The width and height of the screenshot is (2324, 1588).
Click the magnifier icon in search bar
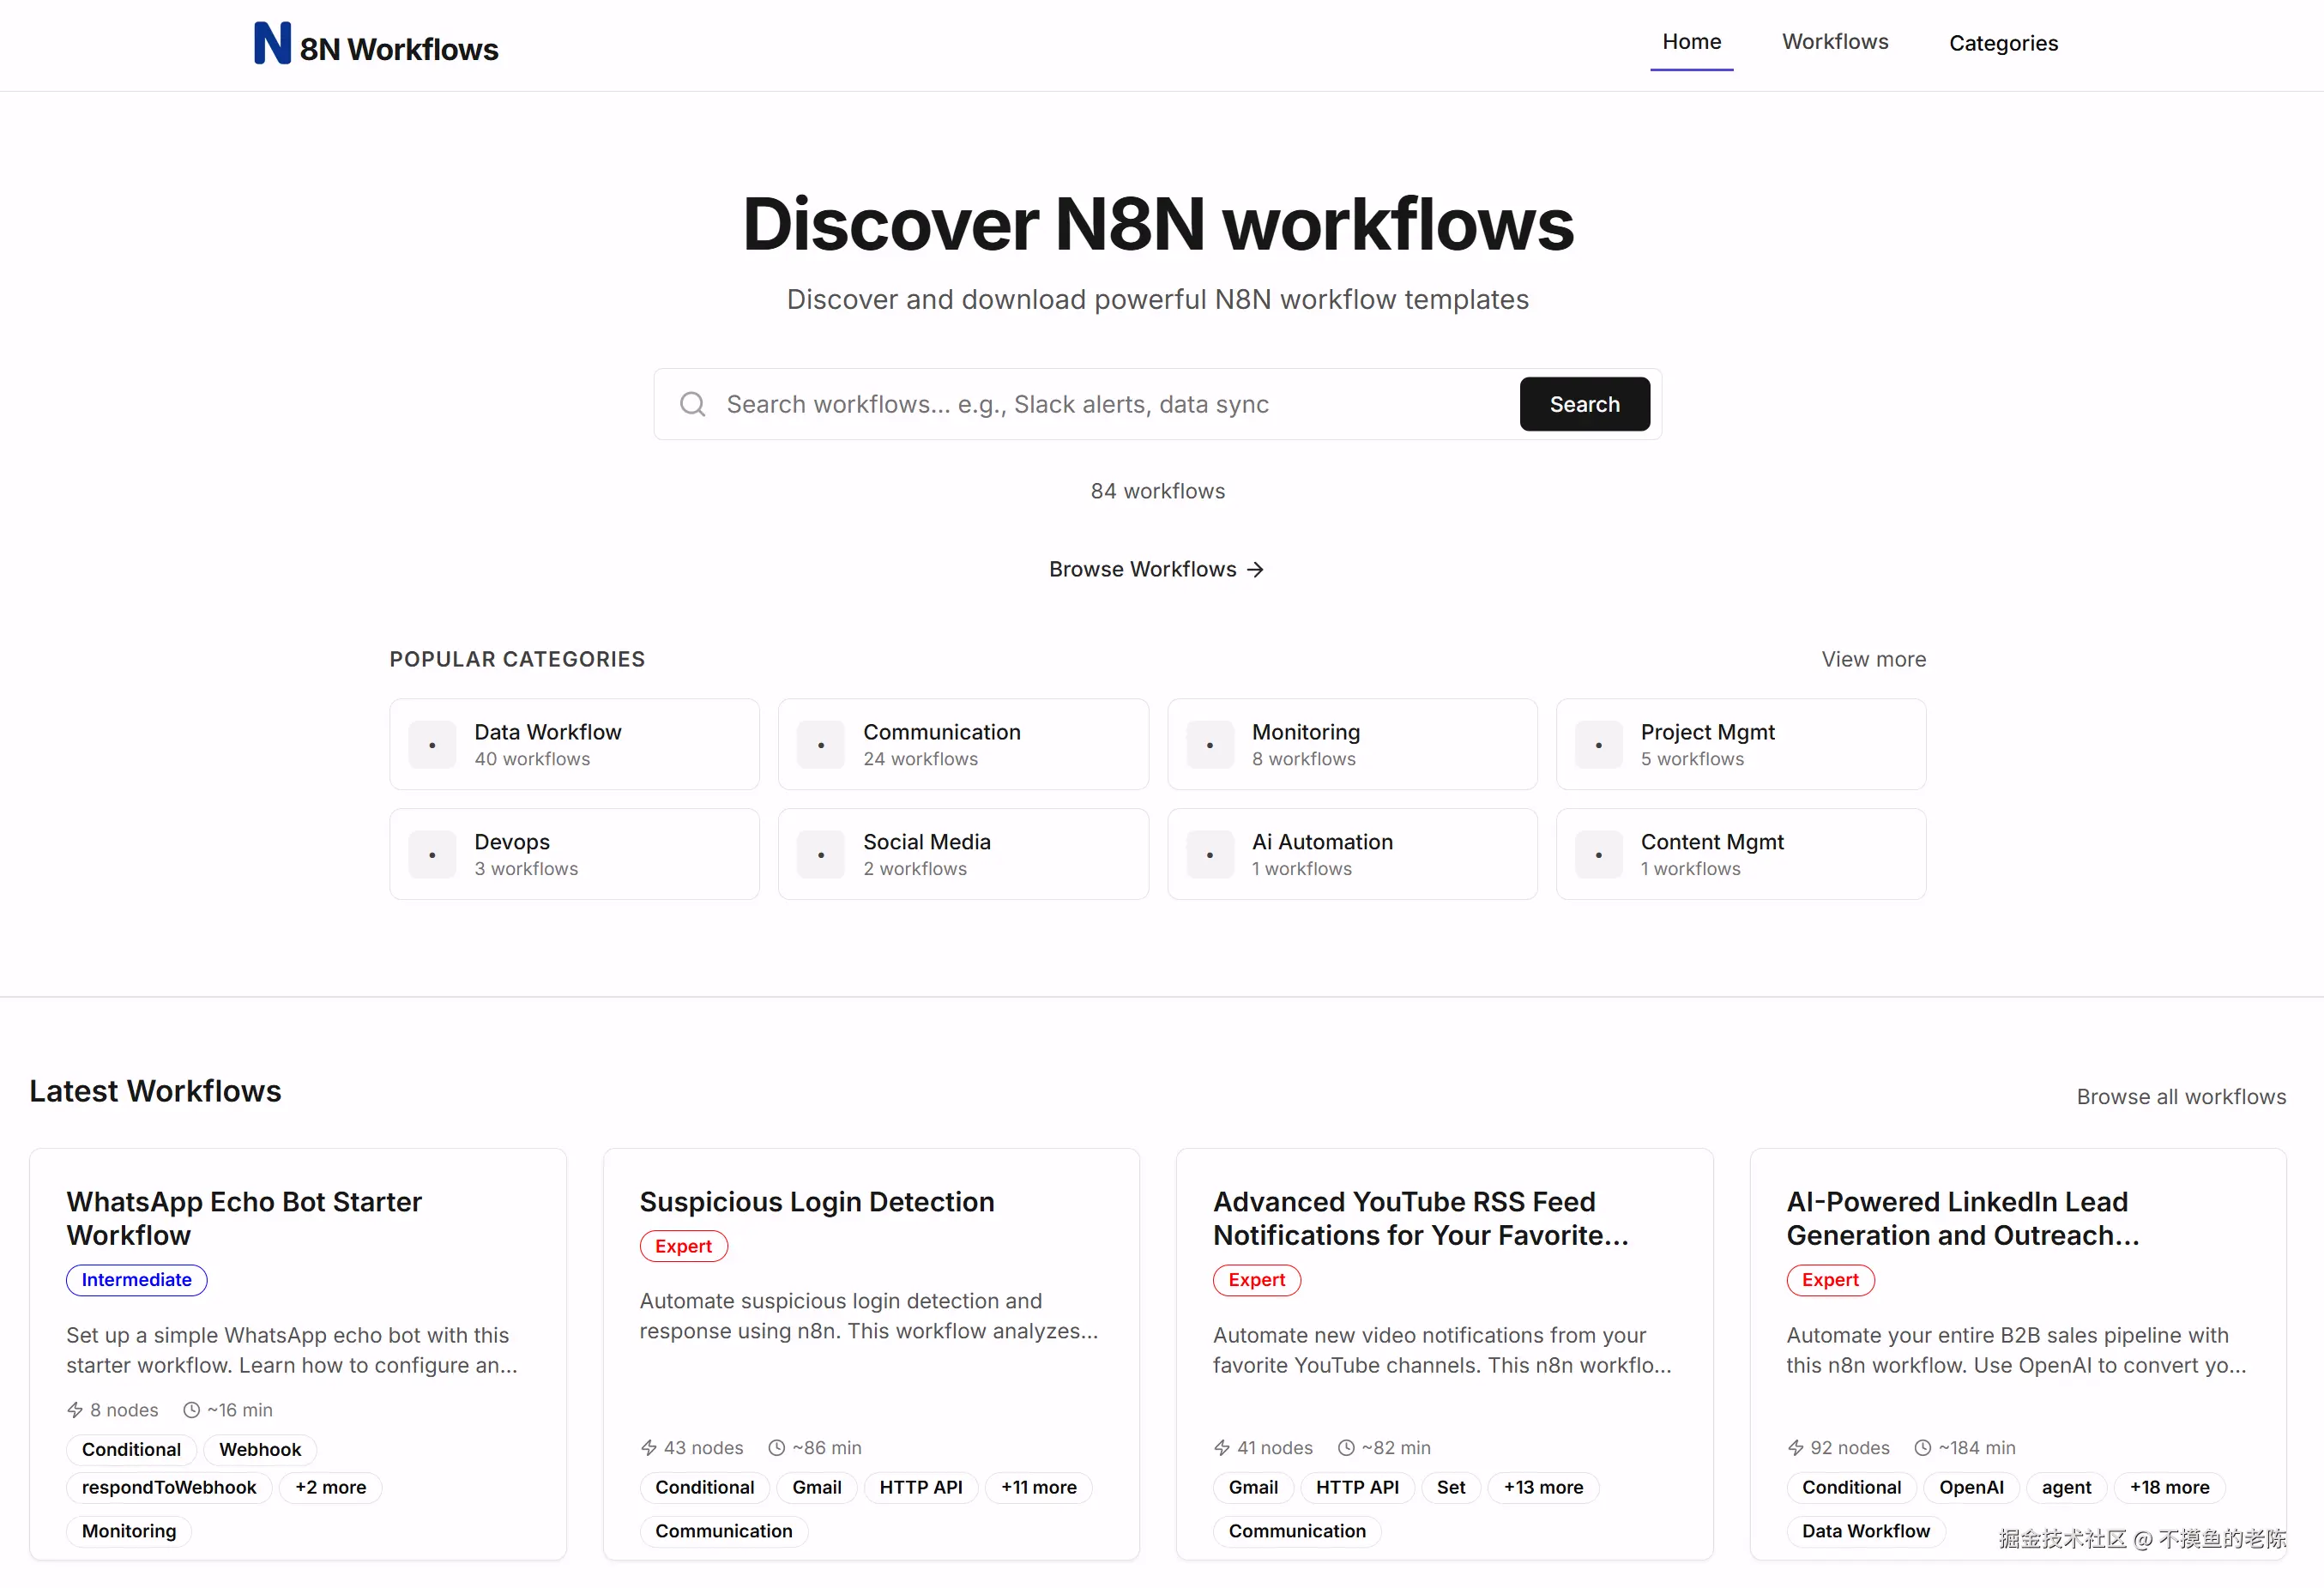[692, 405]
